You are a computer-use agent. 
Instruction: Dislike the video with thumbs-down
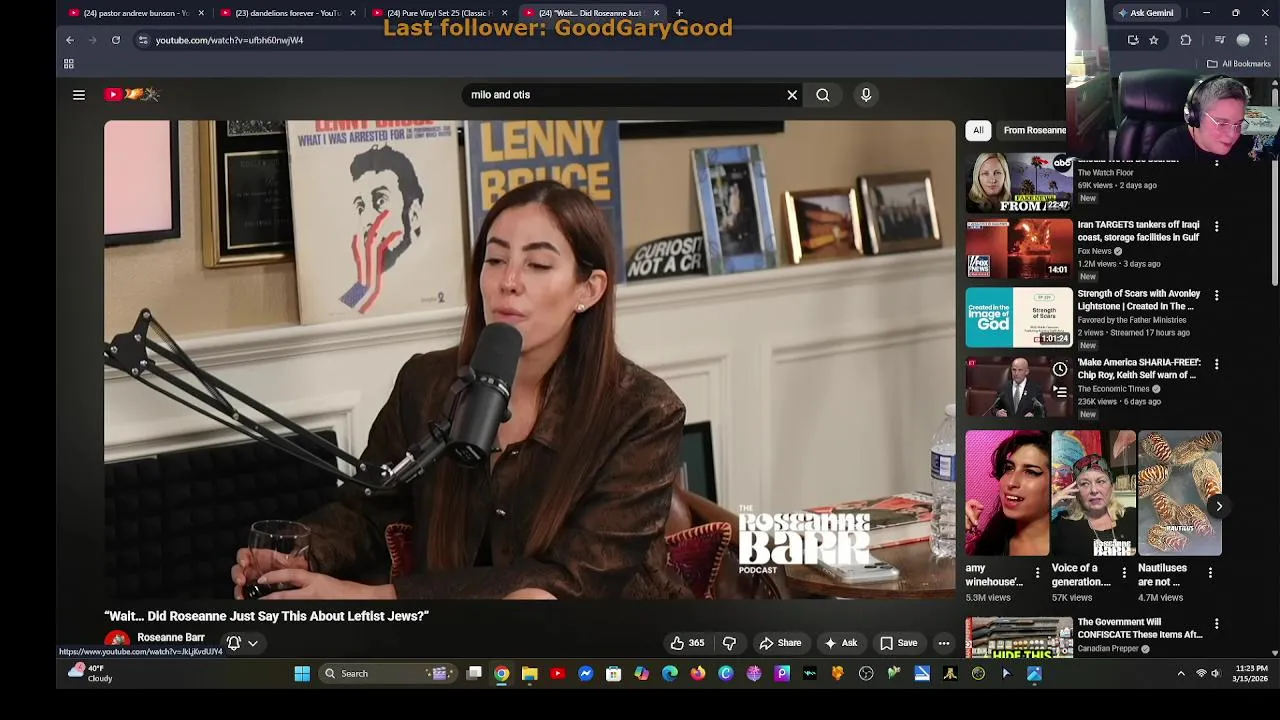pos(729,643)
